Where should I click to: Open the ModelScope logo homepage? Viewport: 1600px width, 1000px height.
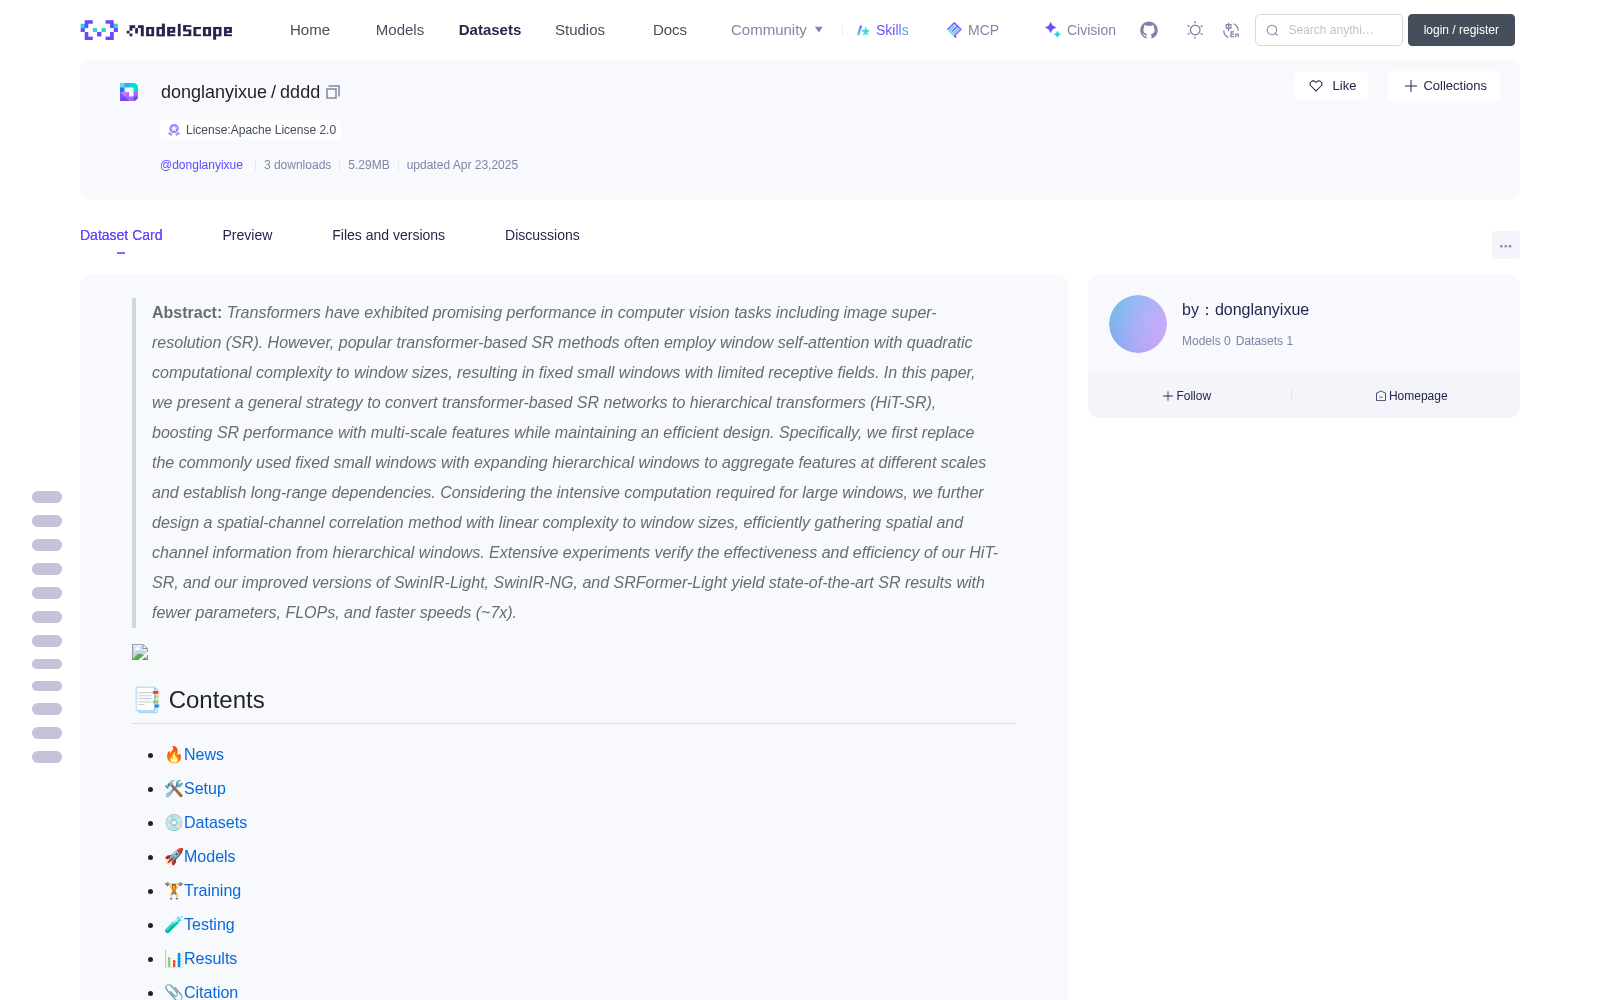pos(157,30)
